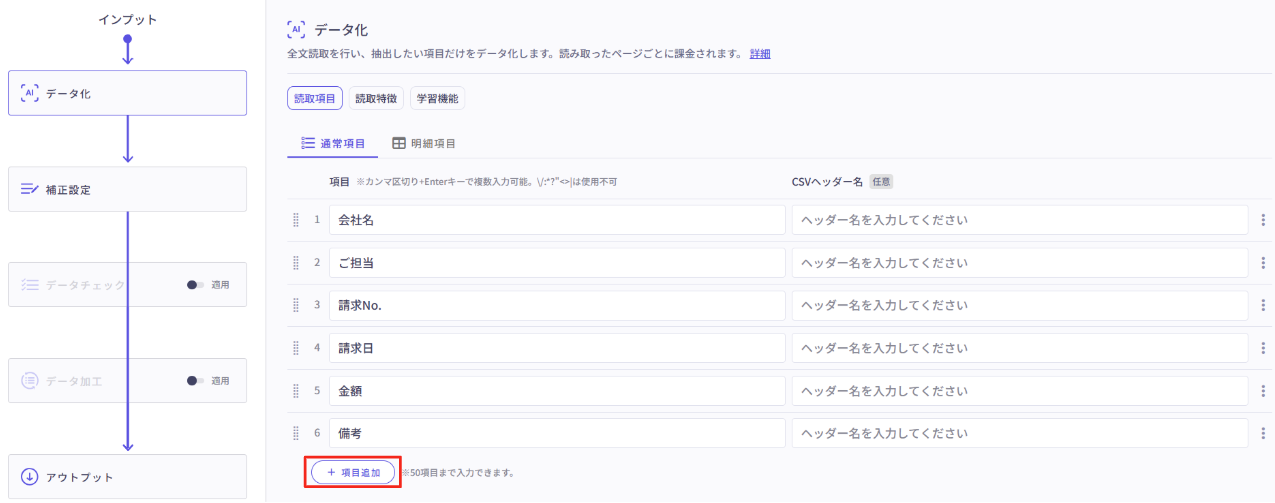The height and width of the screenshot is (503, 1275).
Task: Select the データ化 step in workflow
Action: (127, 93)
